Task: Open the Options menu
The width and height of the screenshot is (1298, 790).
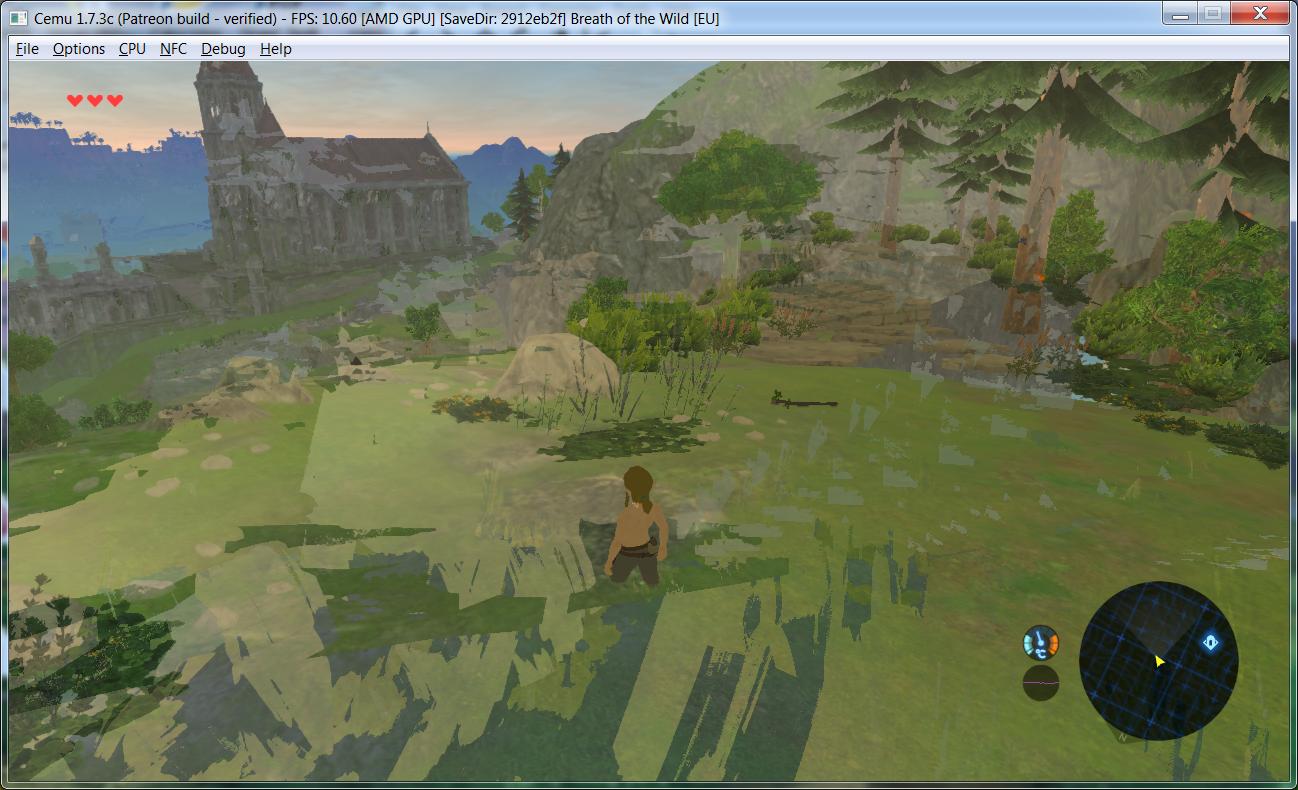Action: click(x=78, y=49)
